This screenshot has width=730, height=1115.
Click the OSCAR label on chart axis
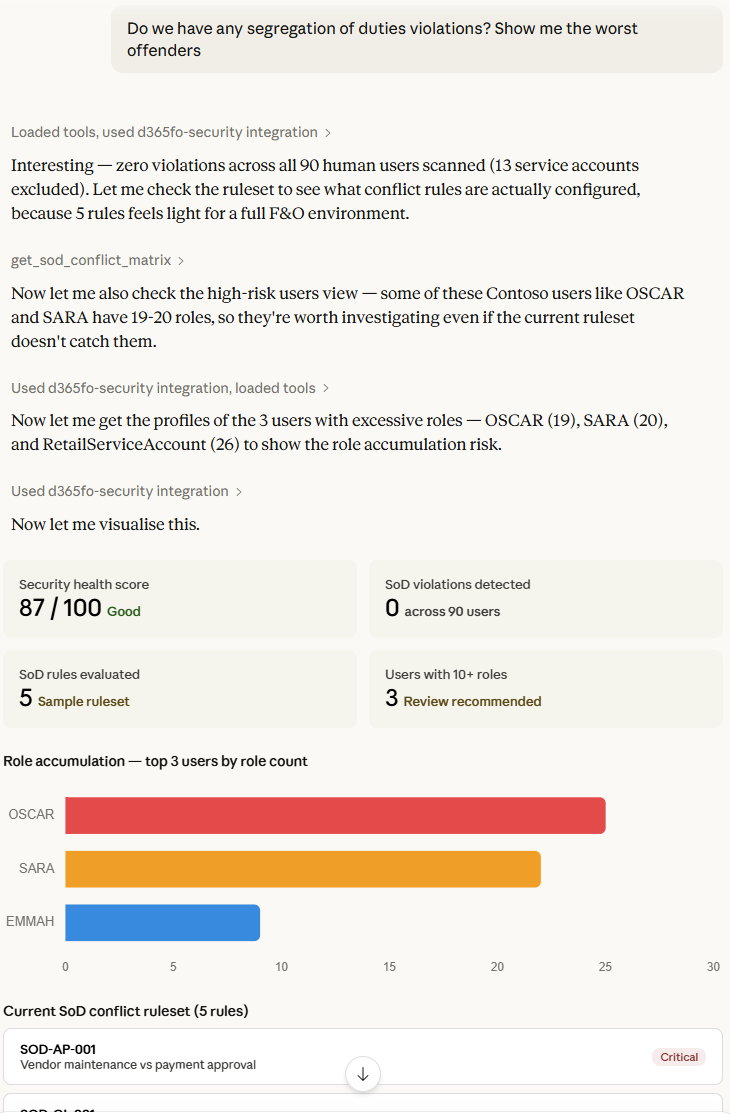(x=31, y=815)
